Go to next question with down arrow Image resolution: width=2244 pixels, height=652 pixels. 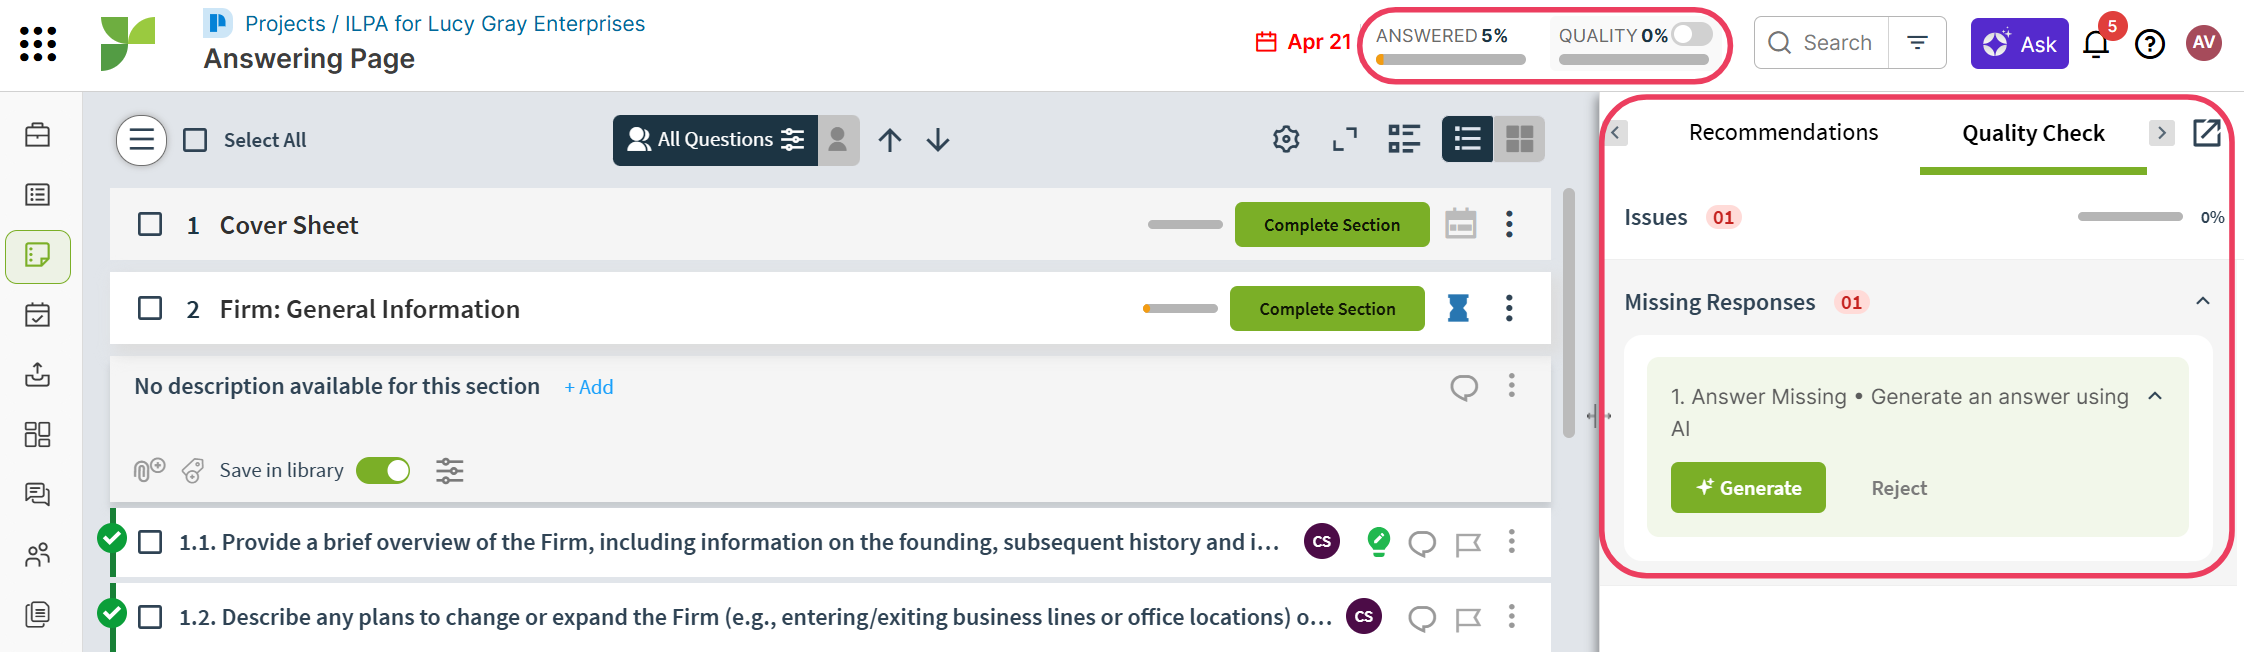pos(938,140)
